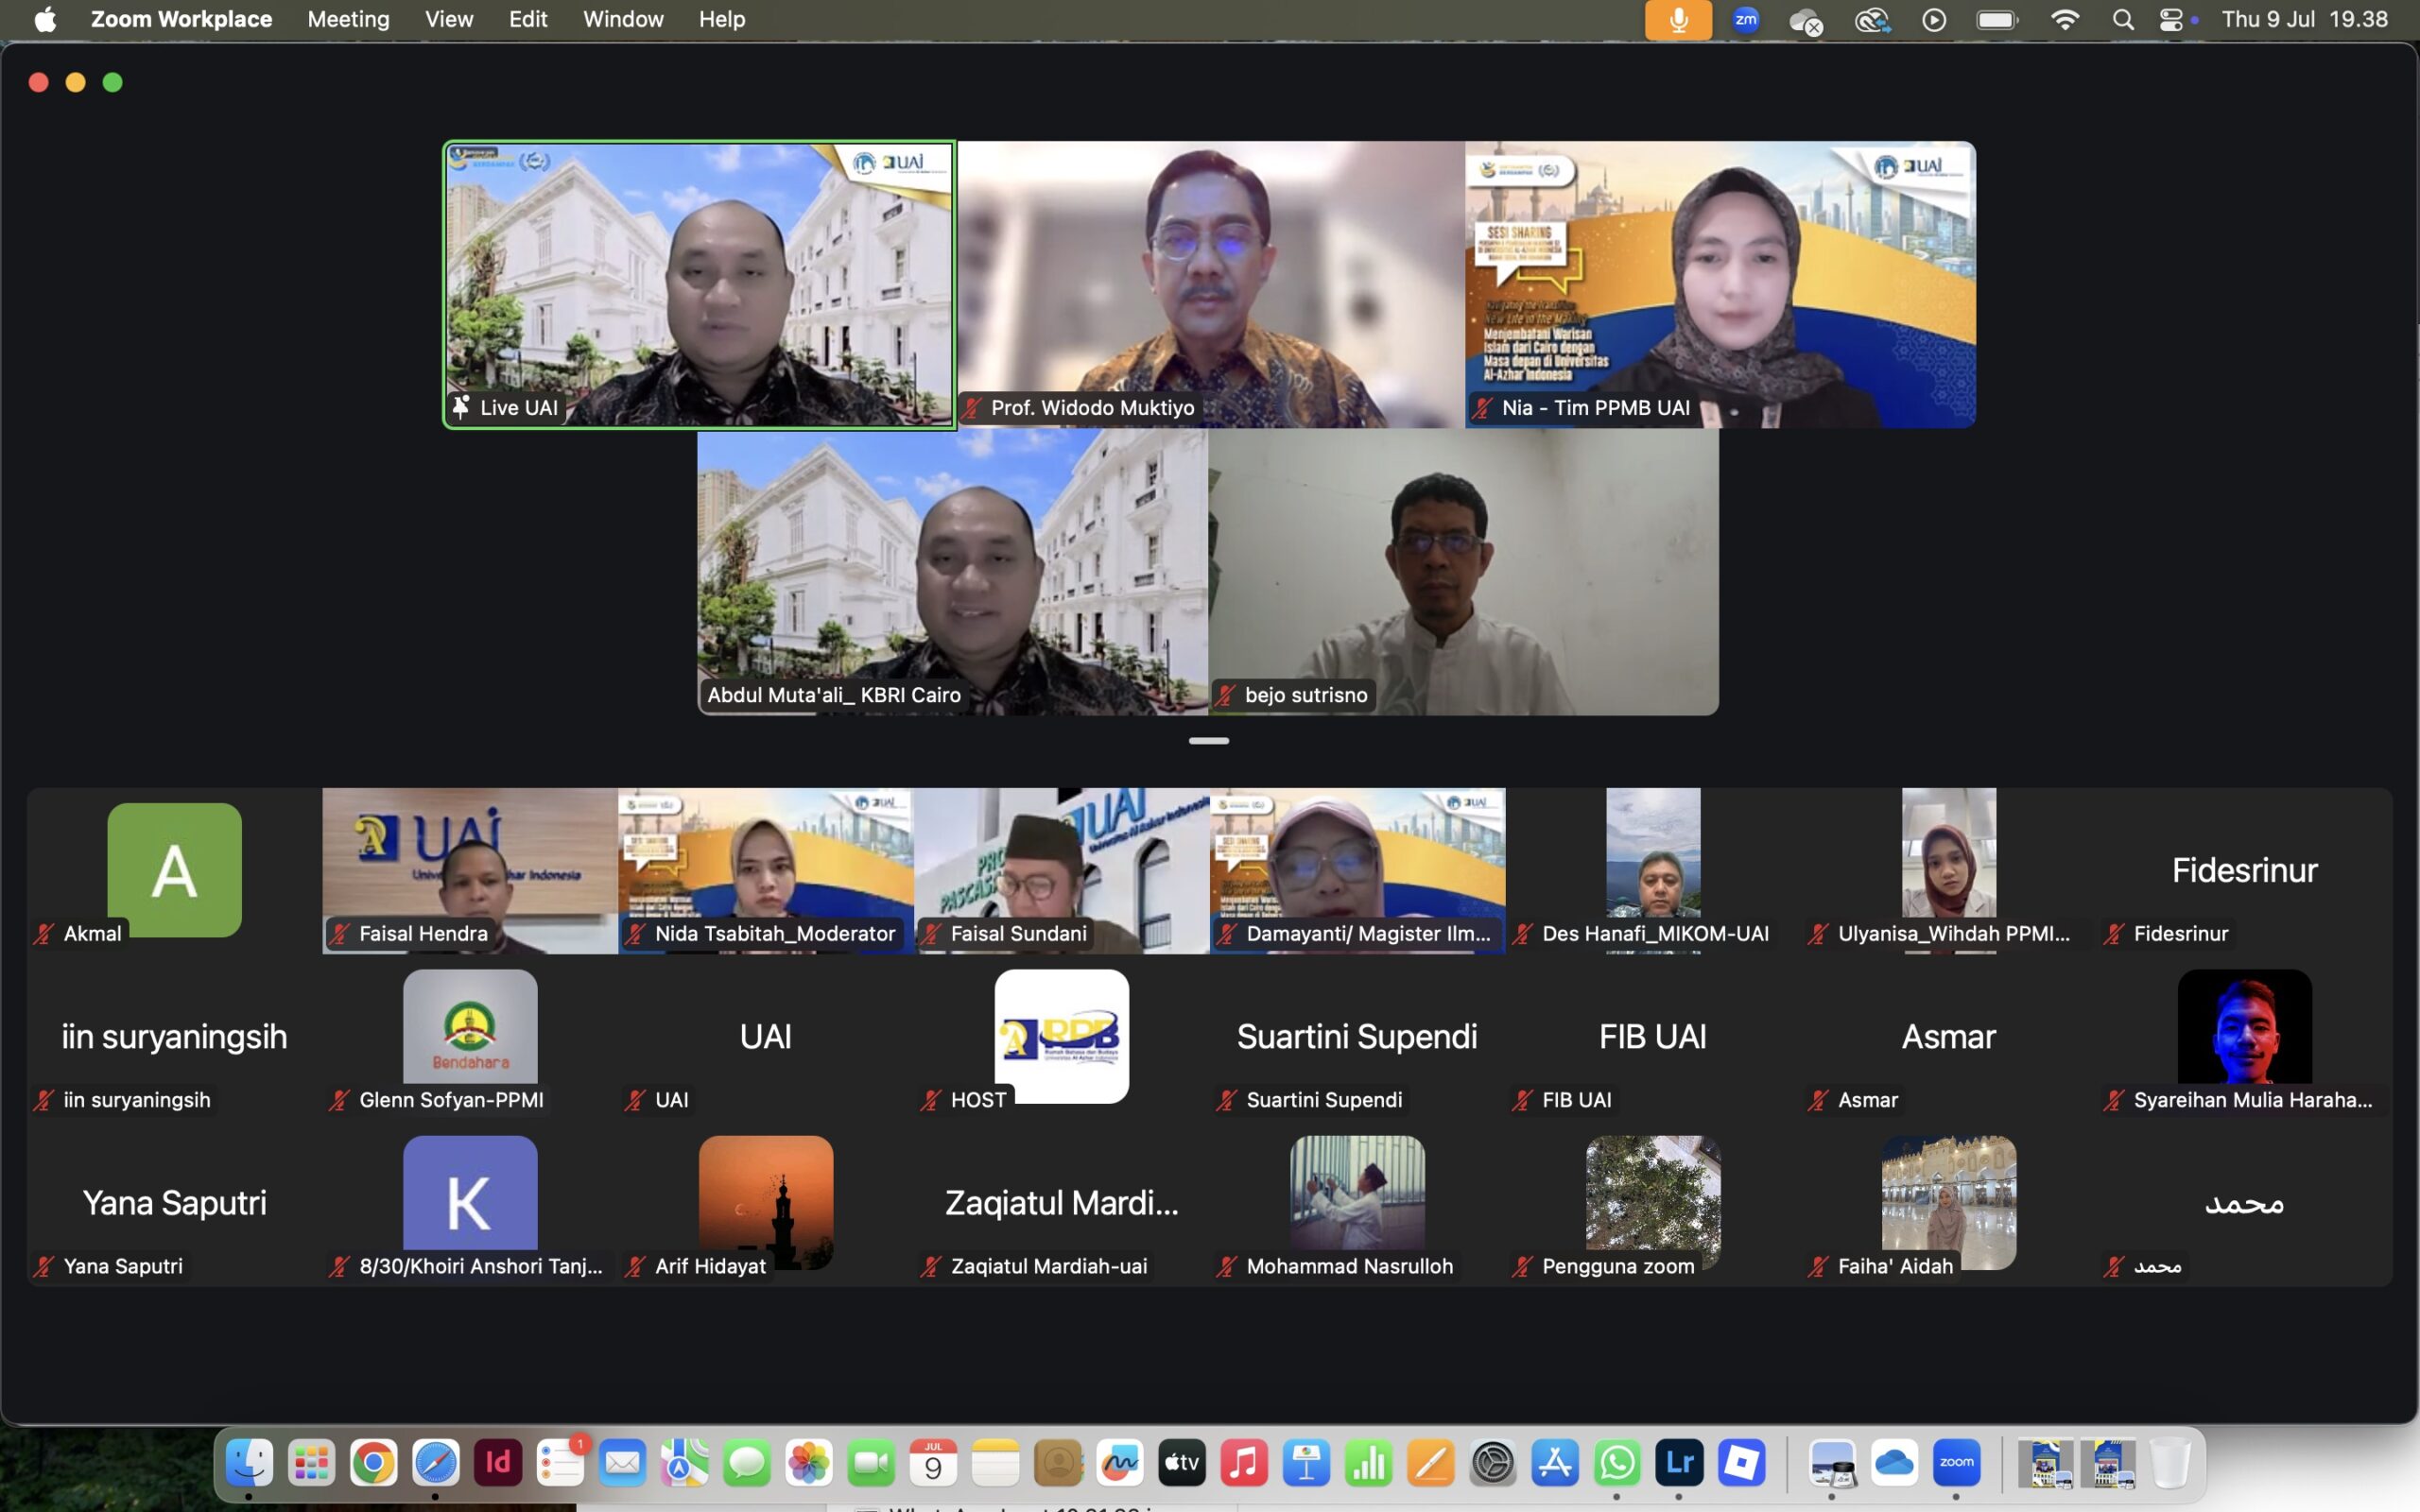Open the Finder from the Dock

[x=249, y=1464]
